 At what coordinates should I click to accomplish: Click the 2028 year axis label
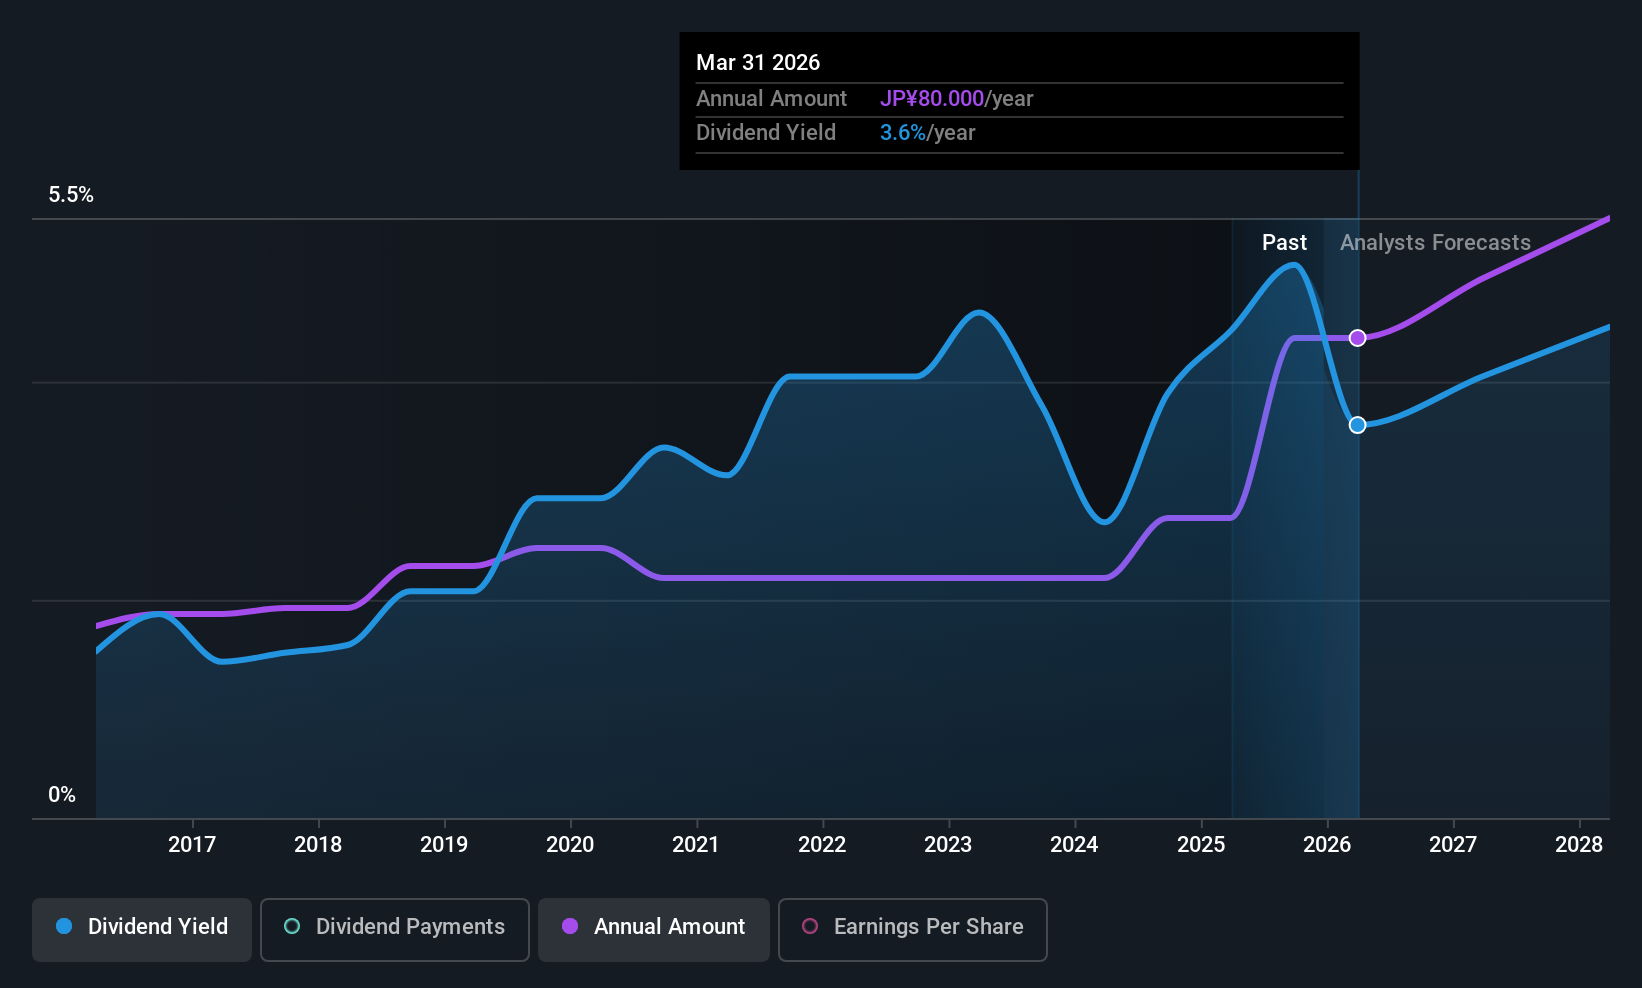[1579, 845]
